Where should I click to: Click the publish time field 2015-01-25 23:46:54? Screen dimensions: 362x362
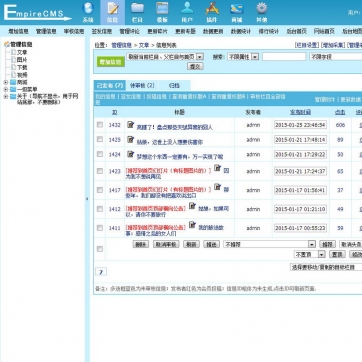click(x=300, y=125)
